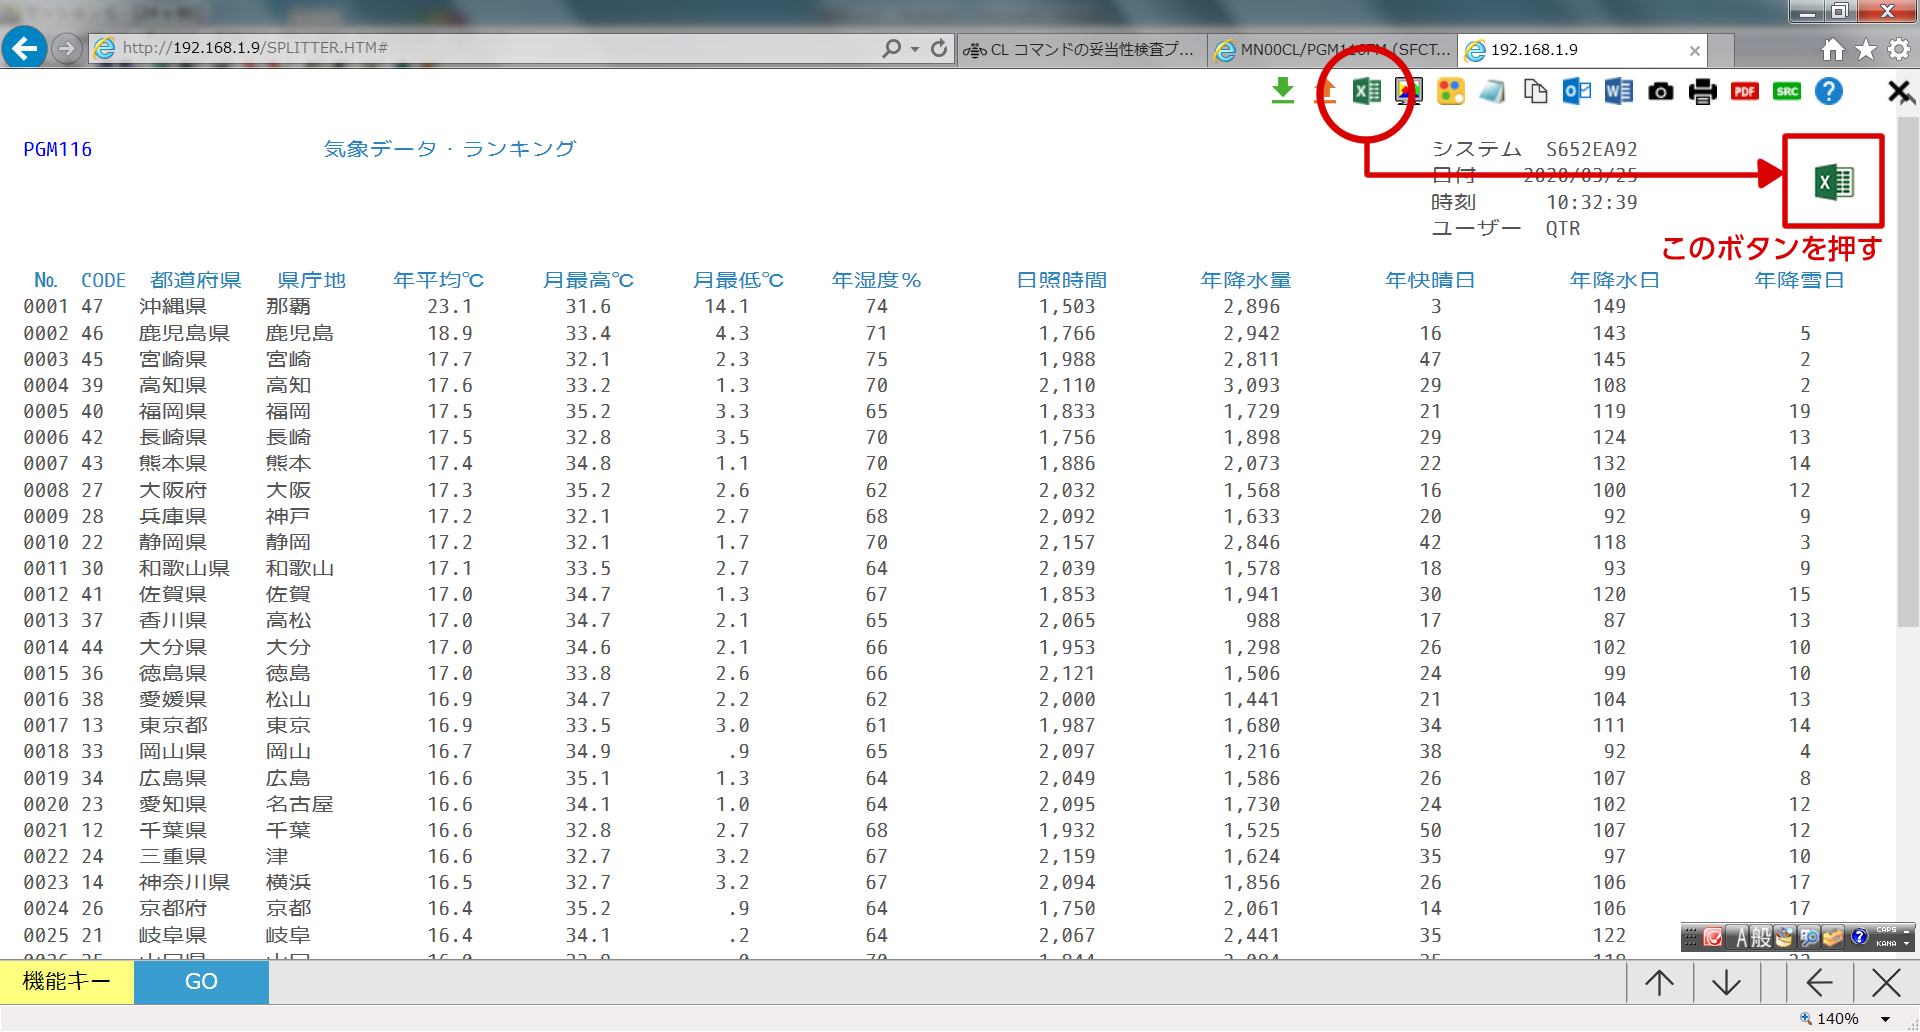This screenshot has height=1032, width=1920.
Task: Open the Outlook mail icon in toolbar
Action: click(1577, 91)
